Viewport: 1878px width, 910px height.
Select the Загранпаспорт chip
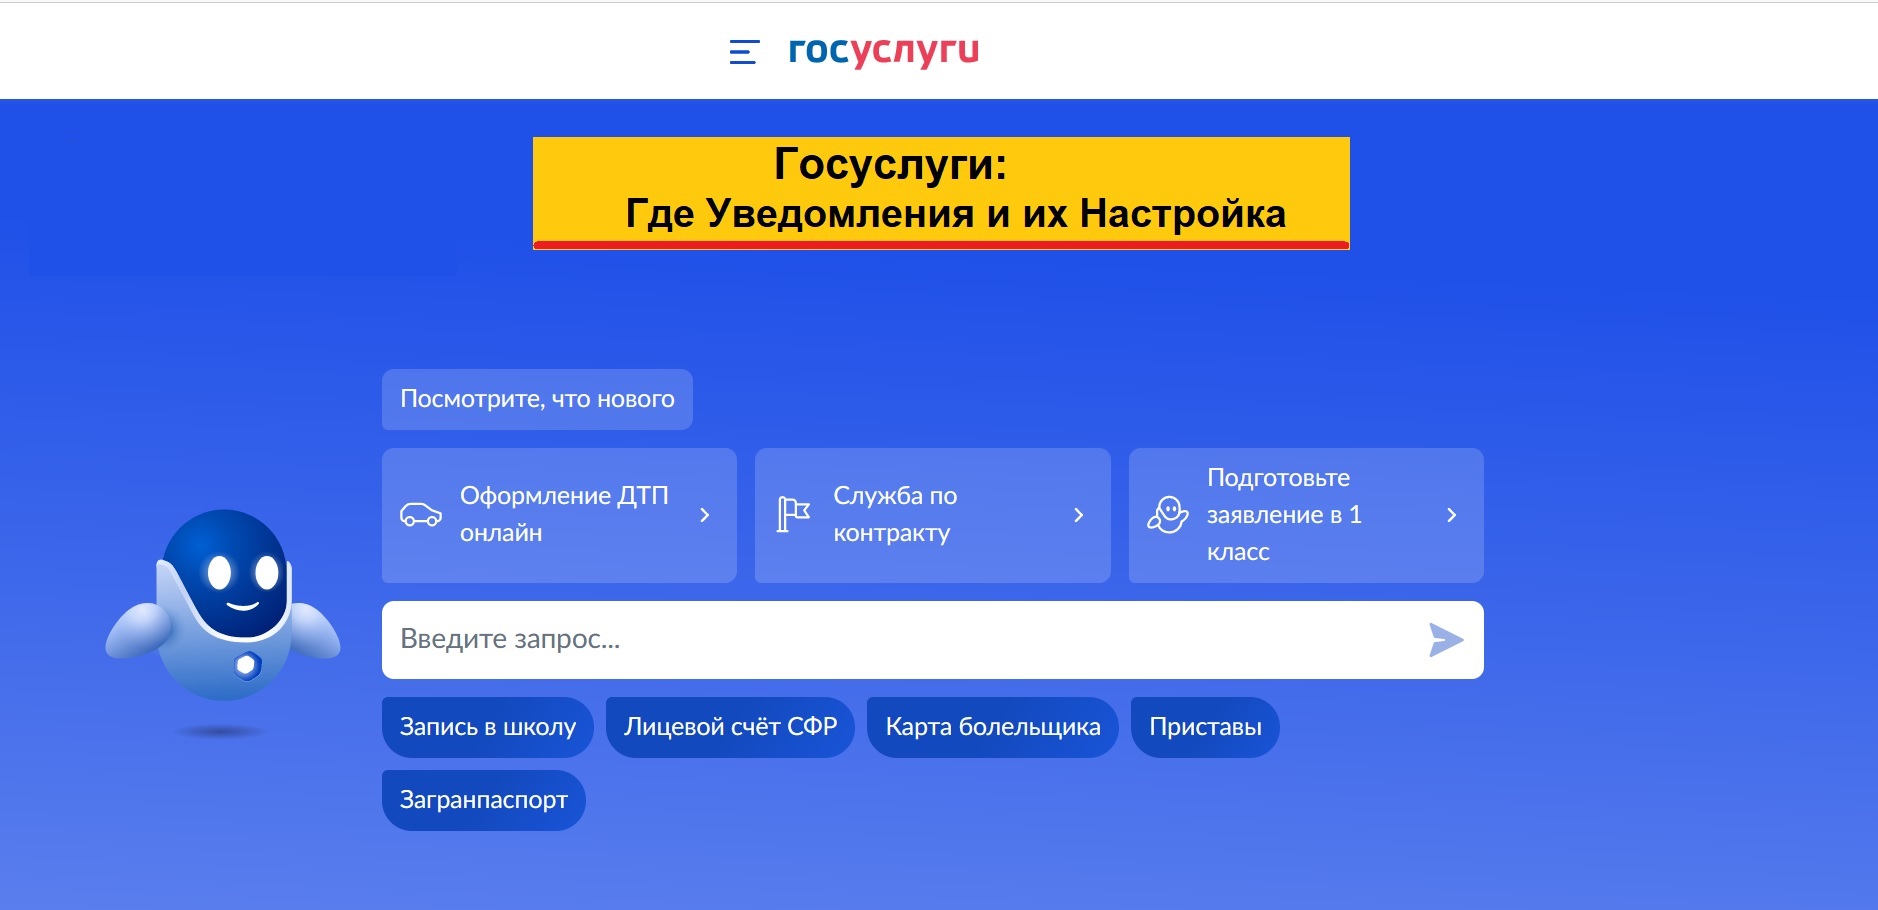coord(484,800)
